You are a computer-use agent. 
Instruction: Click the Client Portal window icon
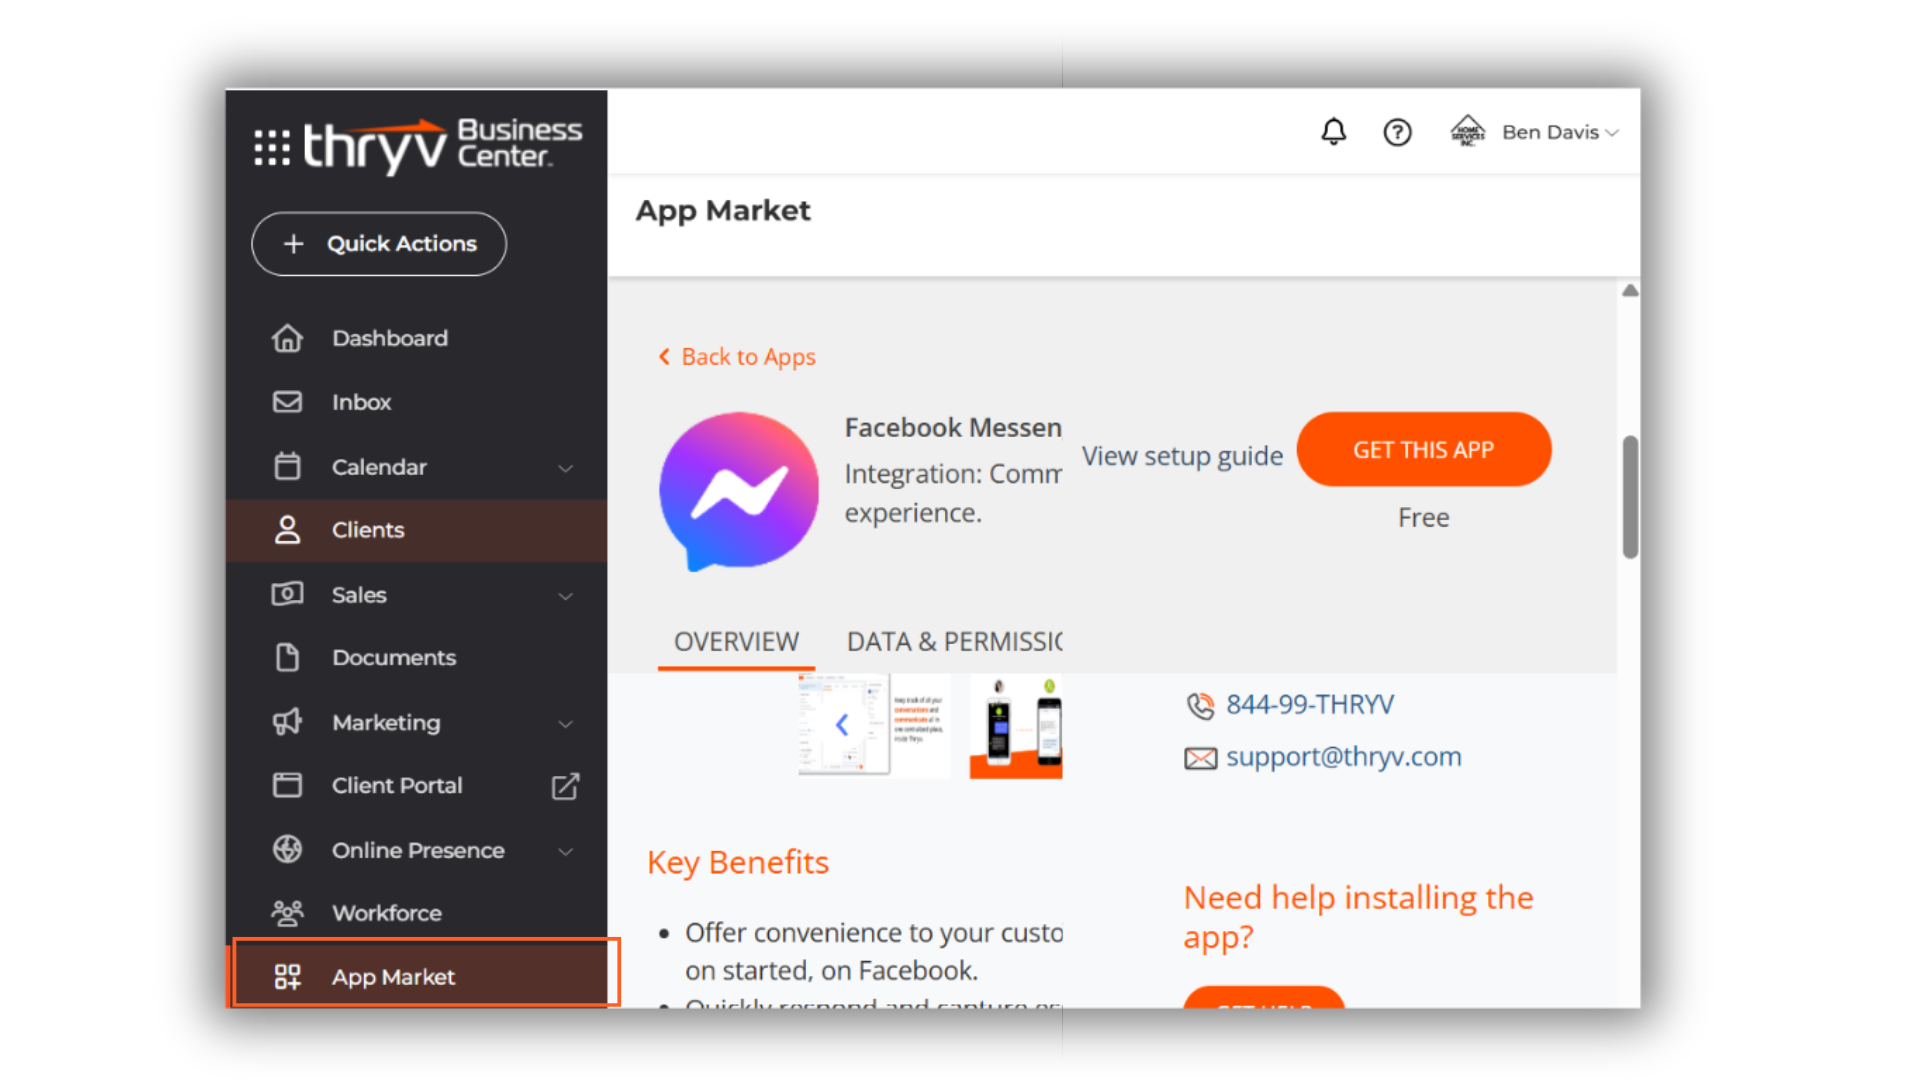coord(287,785)
